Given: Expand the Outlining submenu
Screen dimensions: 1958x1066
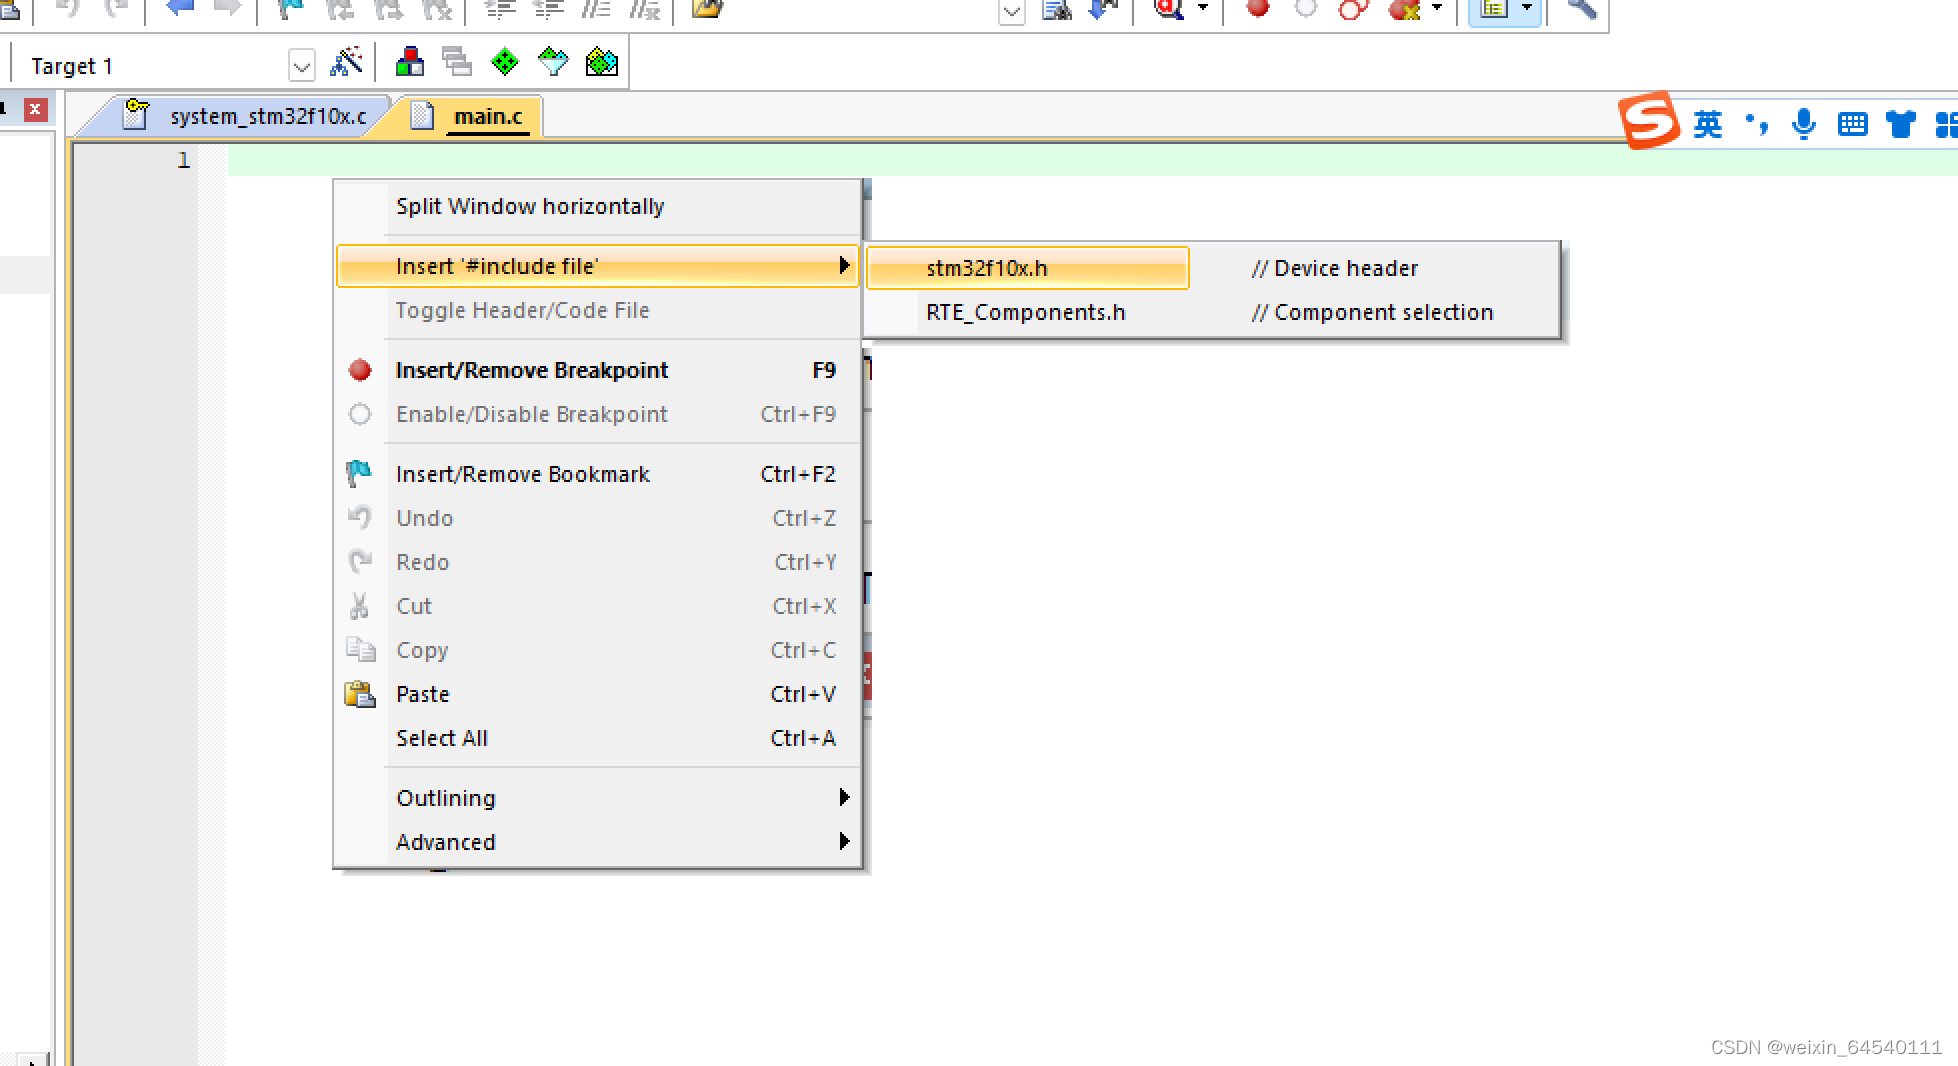Looking at the screenshot, I should tap(445, 797).
